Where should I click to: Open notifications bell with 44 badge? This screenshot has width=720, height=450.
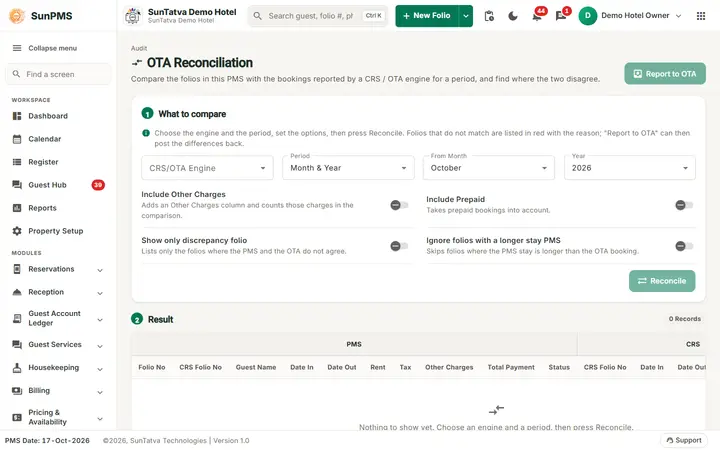pyautogui.click(x=537, y=16)
